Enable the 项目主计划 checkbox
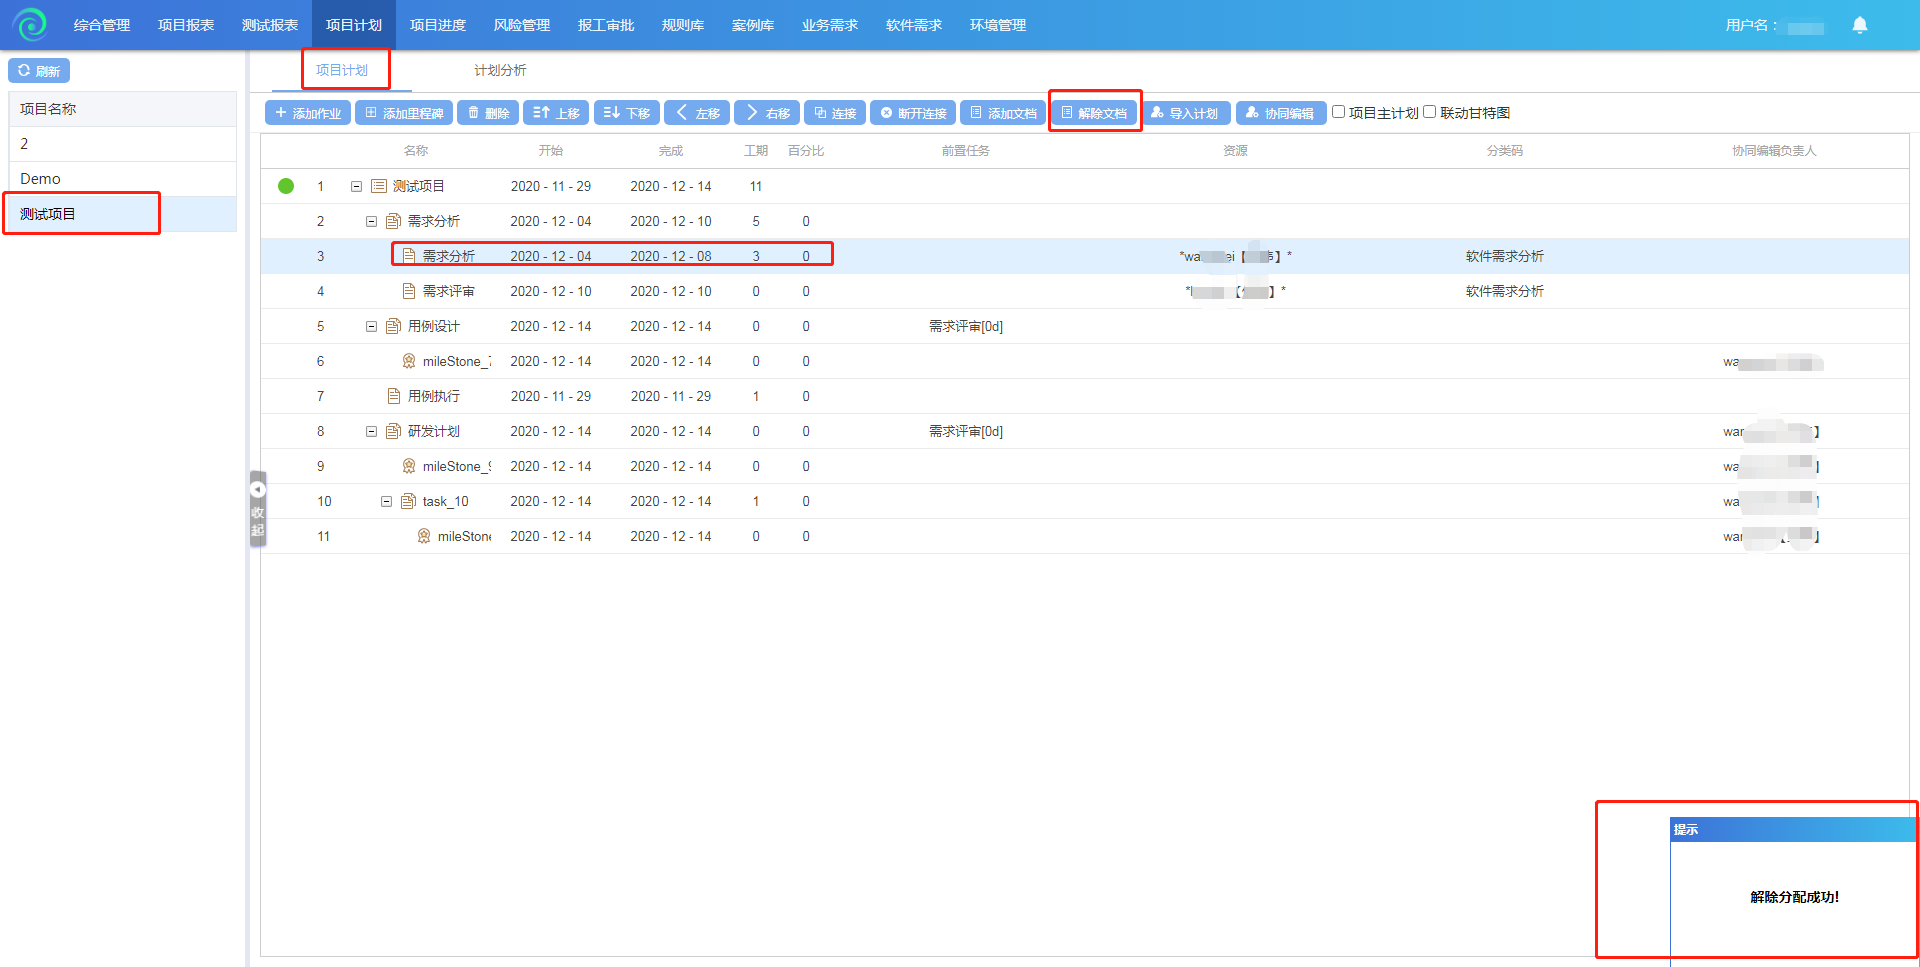Image resolution: width=1920 pixels, height=967 pixels. 1338,112
